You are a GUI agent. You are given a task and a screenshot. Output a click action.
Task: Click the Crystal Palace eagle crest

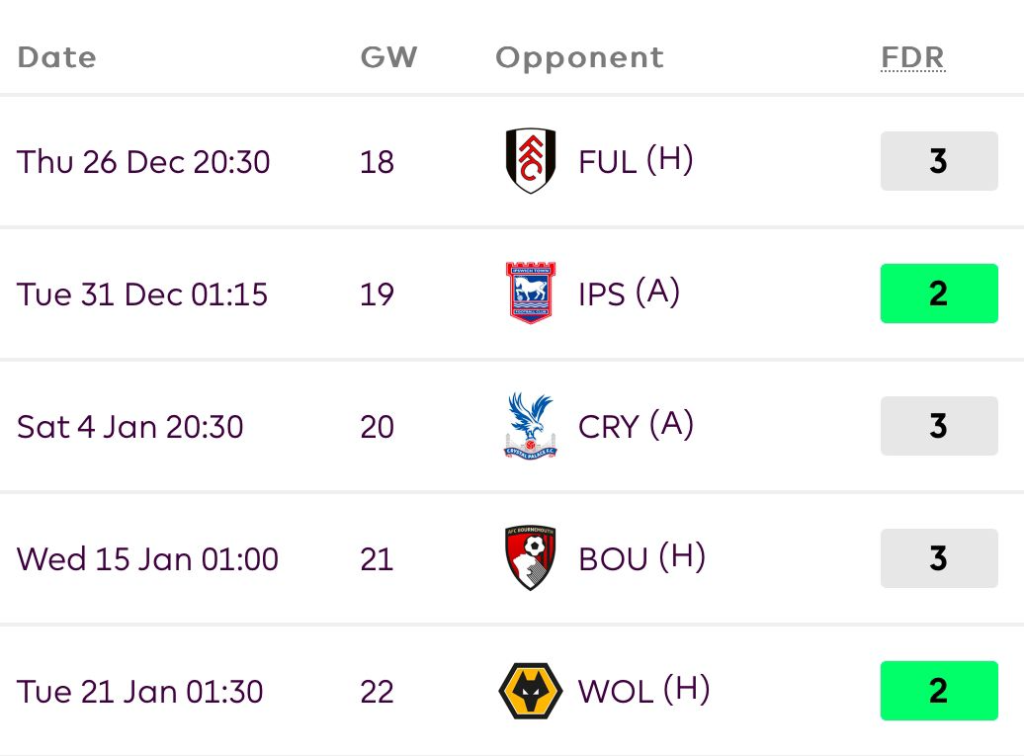pyautogui.click(x=530, y=426)
